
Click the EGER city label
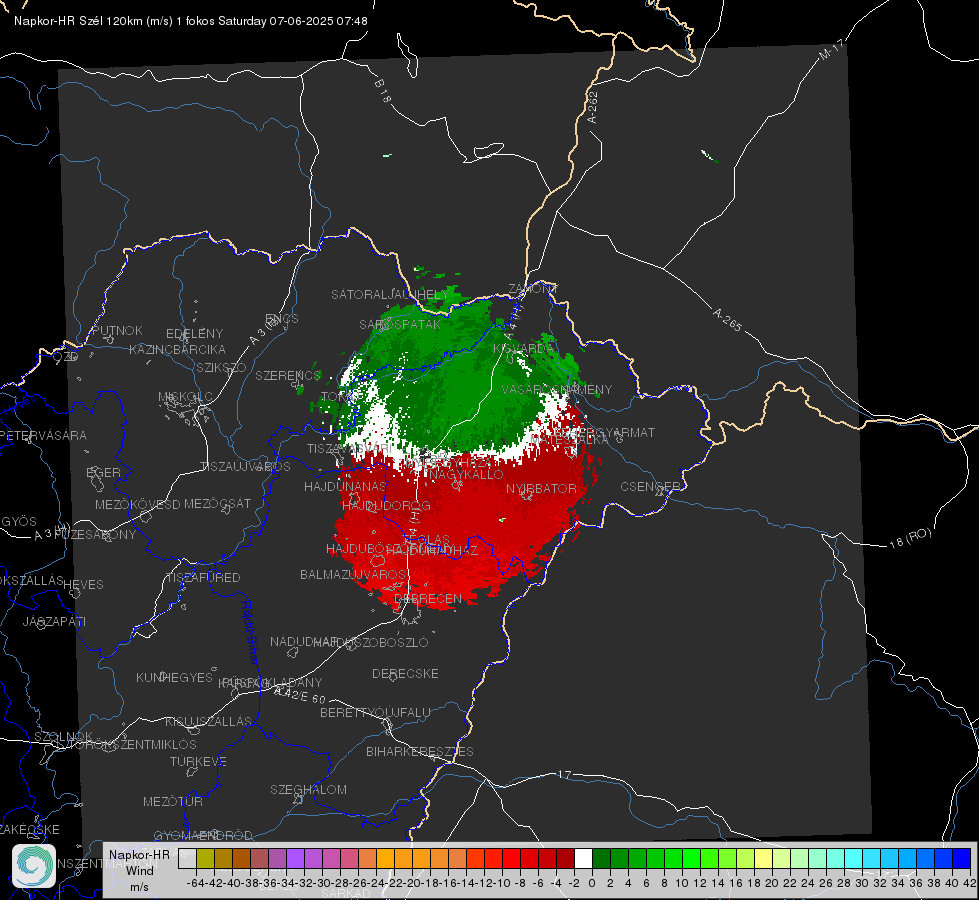pyautogui.click(x=103, y=473)
